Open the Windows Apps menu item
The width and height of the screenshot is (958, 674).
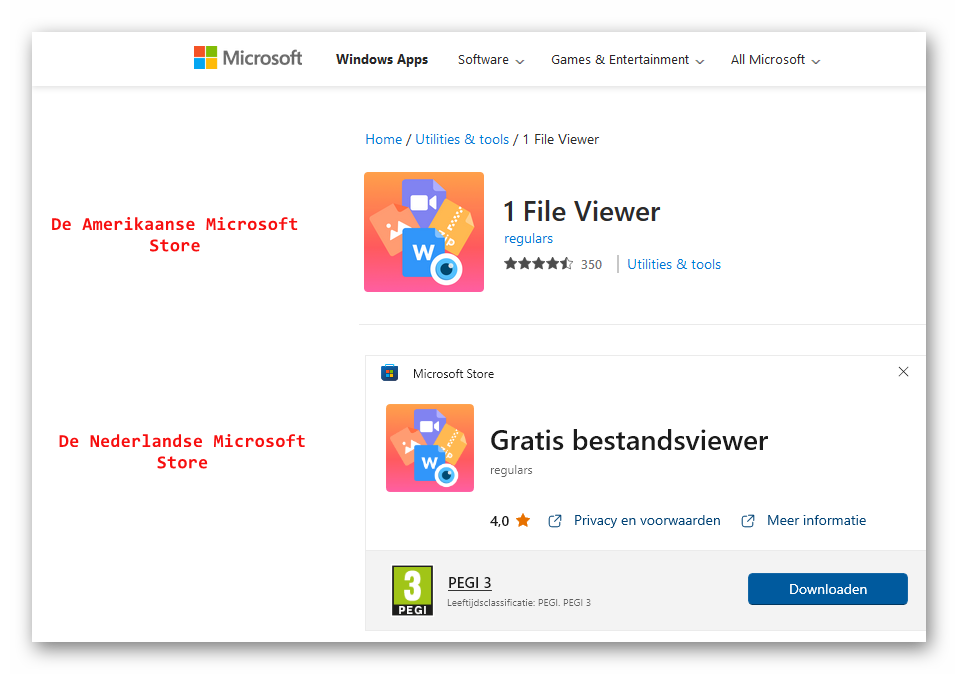[x=381, y=60]
